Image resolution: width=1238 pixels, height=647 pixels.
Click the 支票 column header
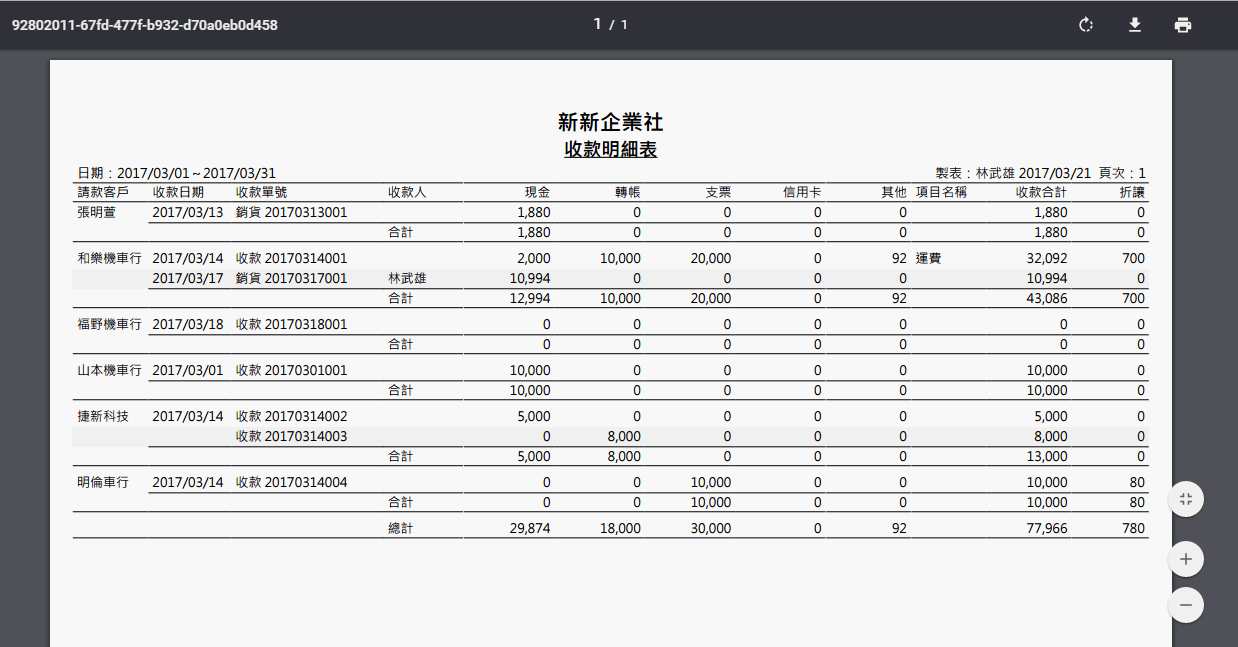point(718,192)
